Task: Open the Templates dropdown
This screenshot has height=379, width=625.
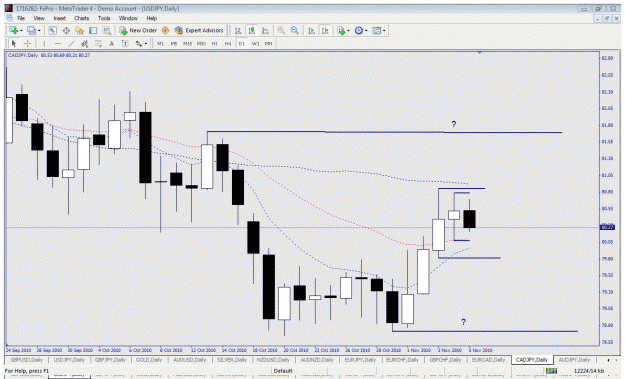Action: (x=378, y=30)
